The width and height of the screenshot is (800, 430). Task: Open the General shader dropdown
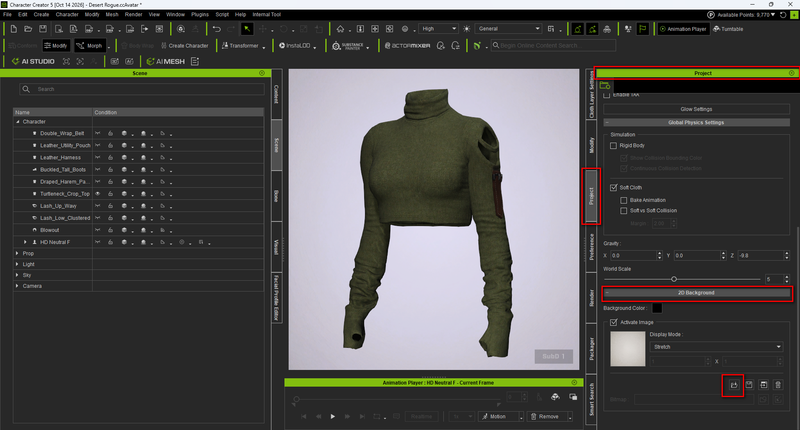tap(508, 29)
